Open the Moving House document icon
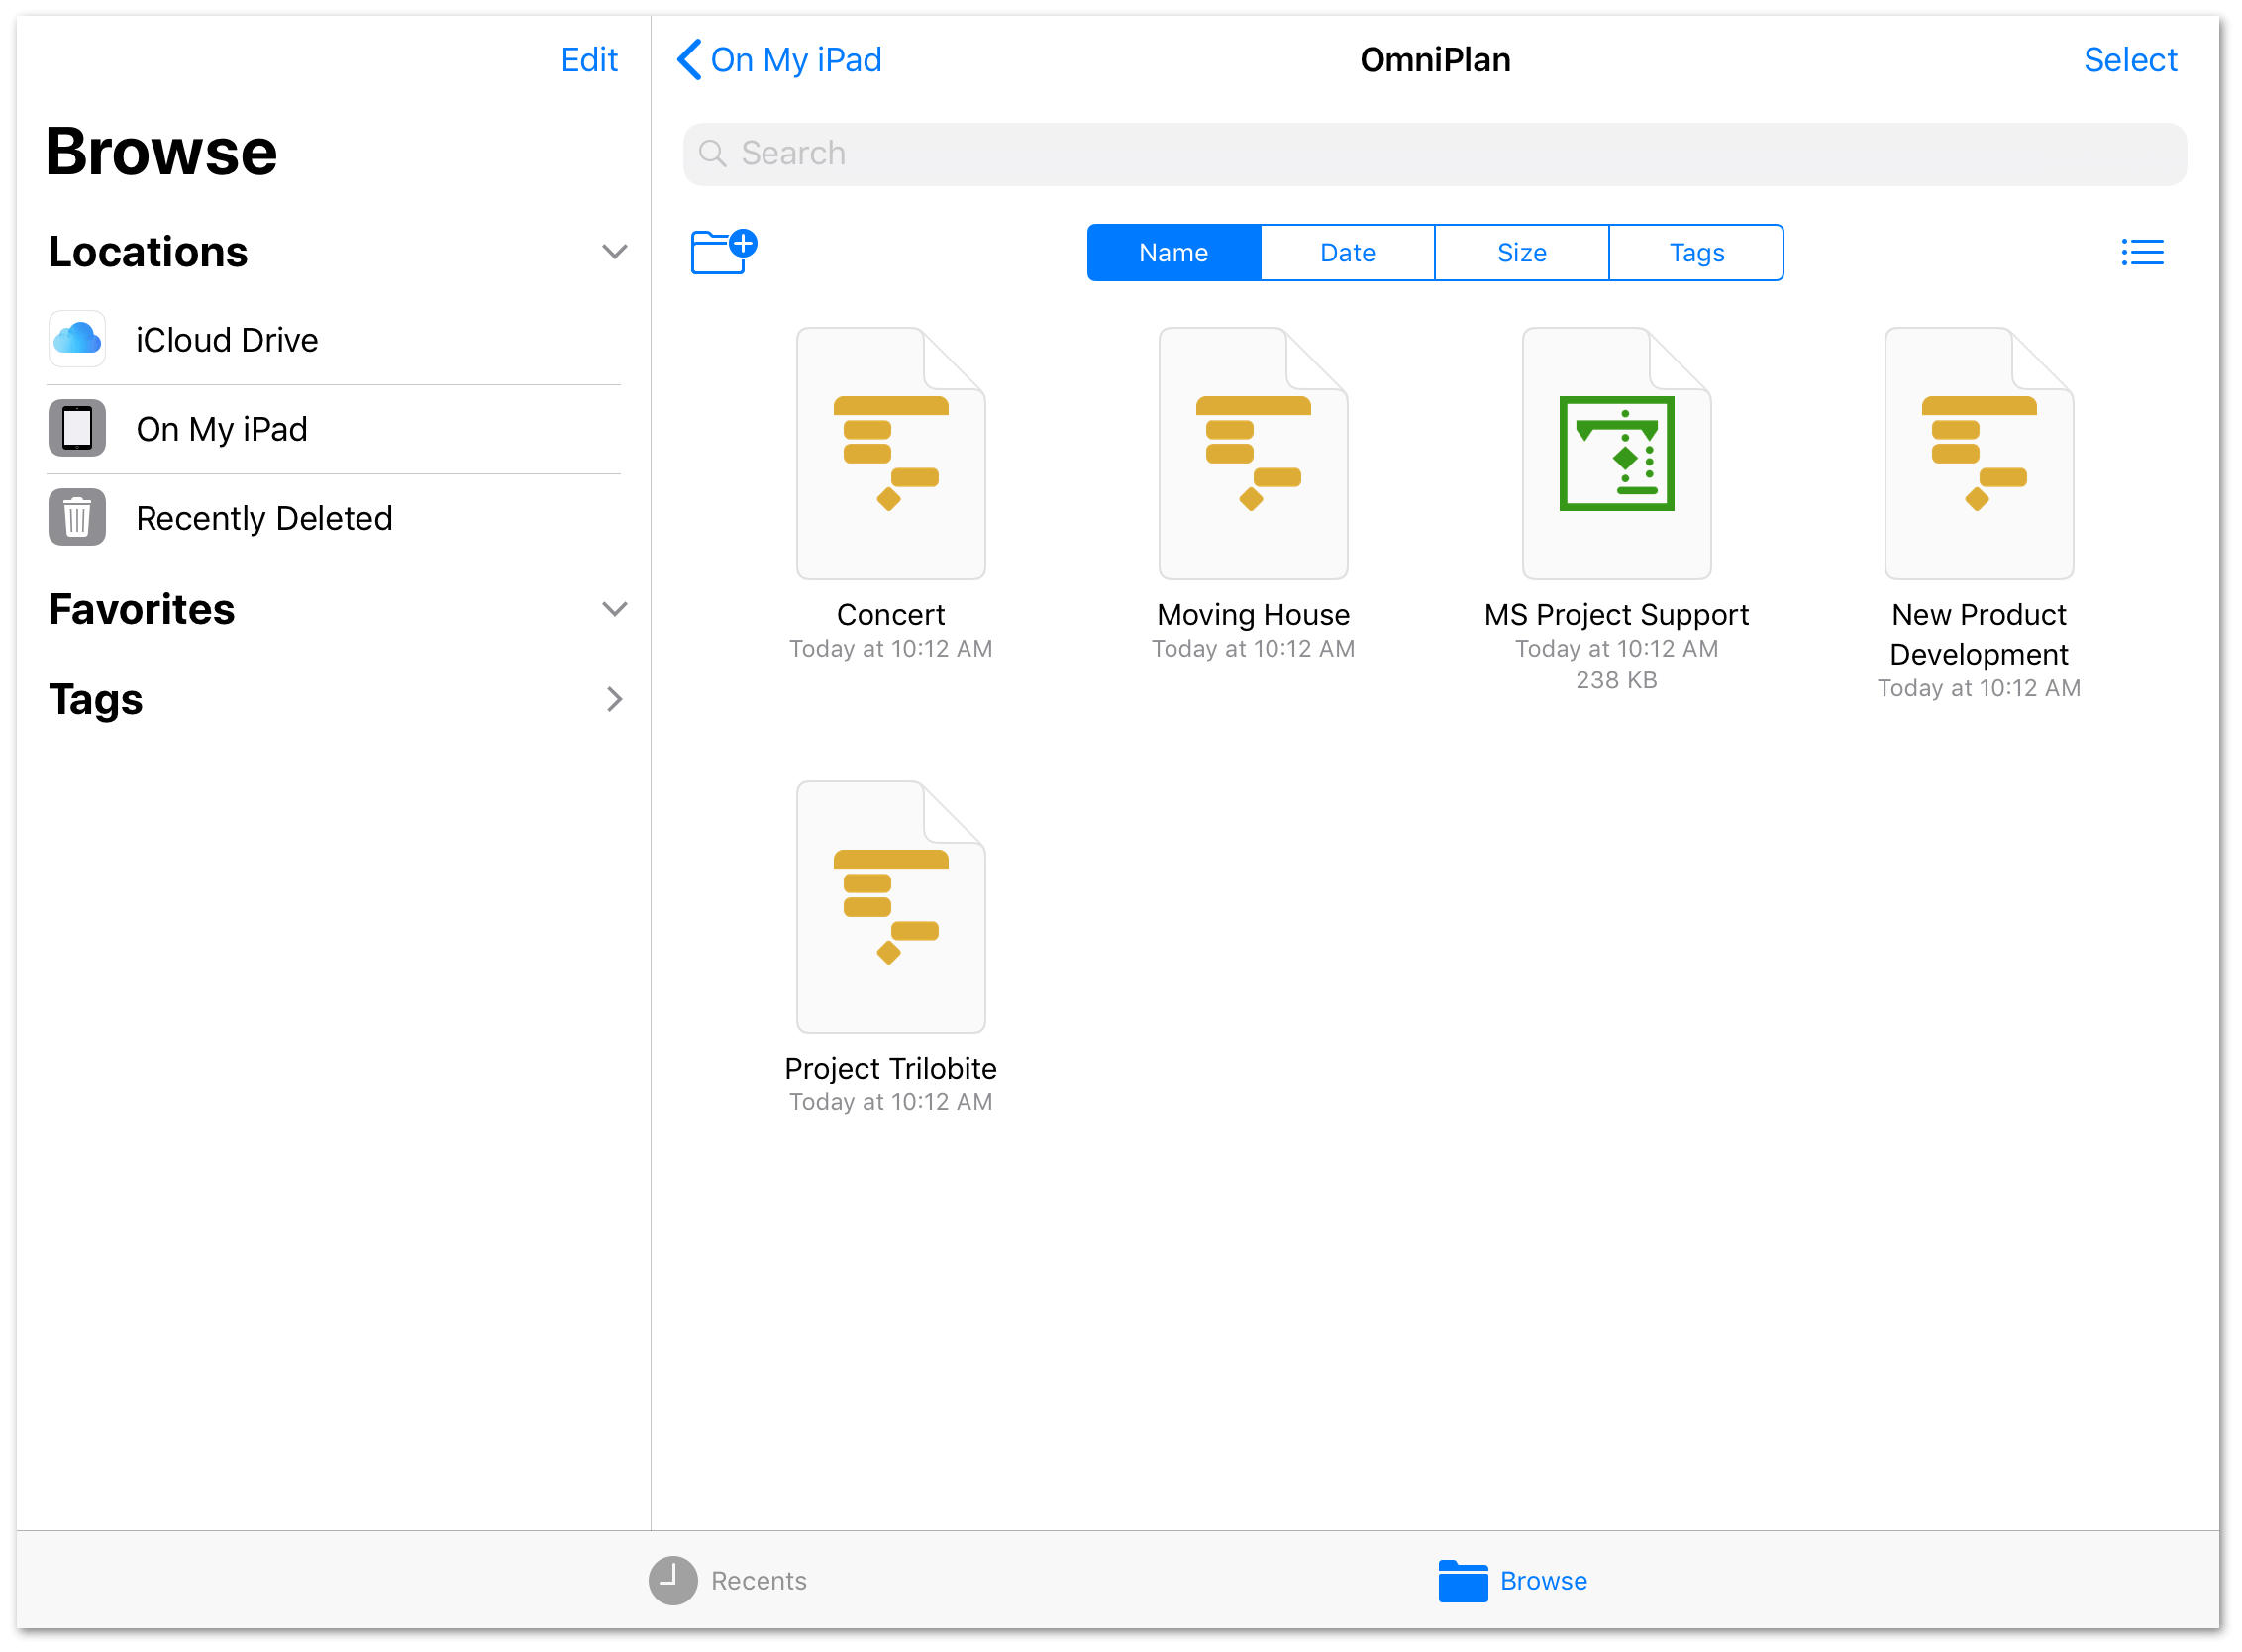The image size is (2242, 1652). click(1252, 453)
